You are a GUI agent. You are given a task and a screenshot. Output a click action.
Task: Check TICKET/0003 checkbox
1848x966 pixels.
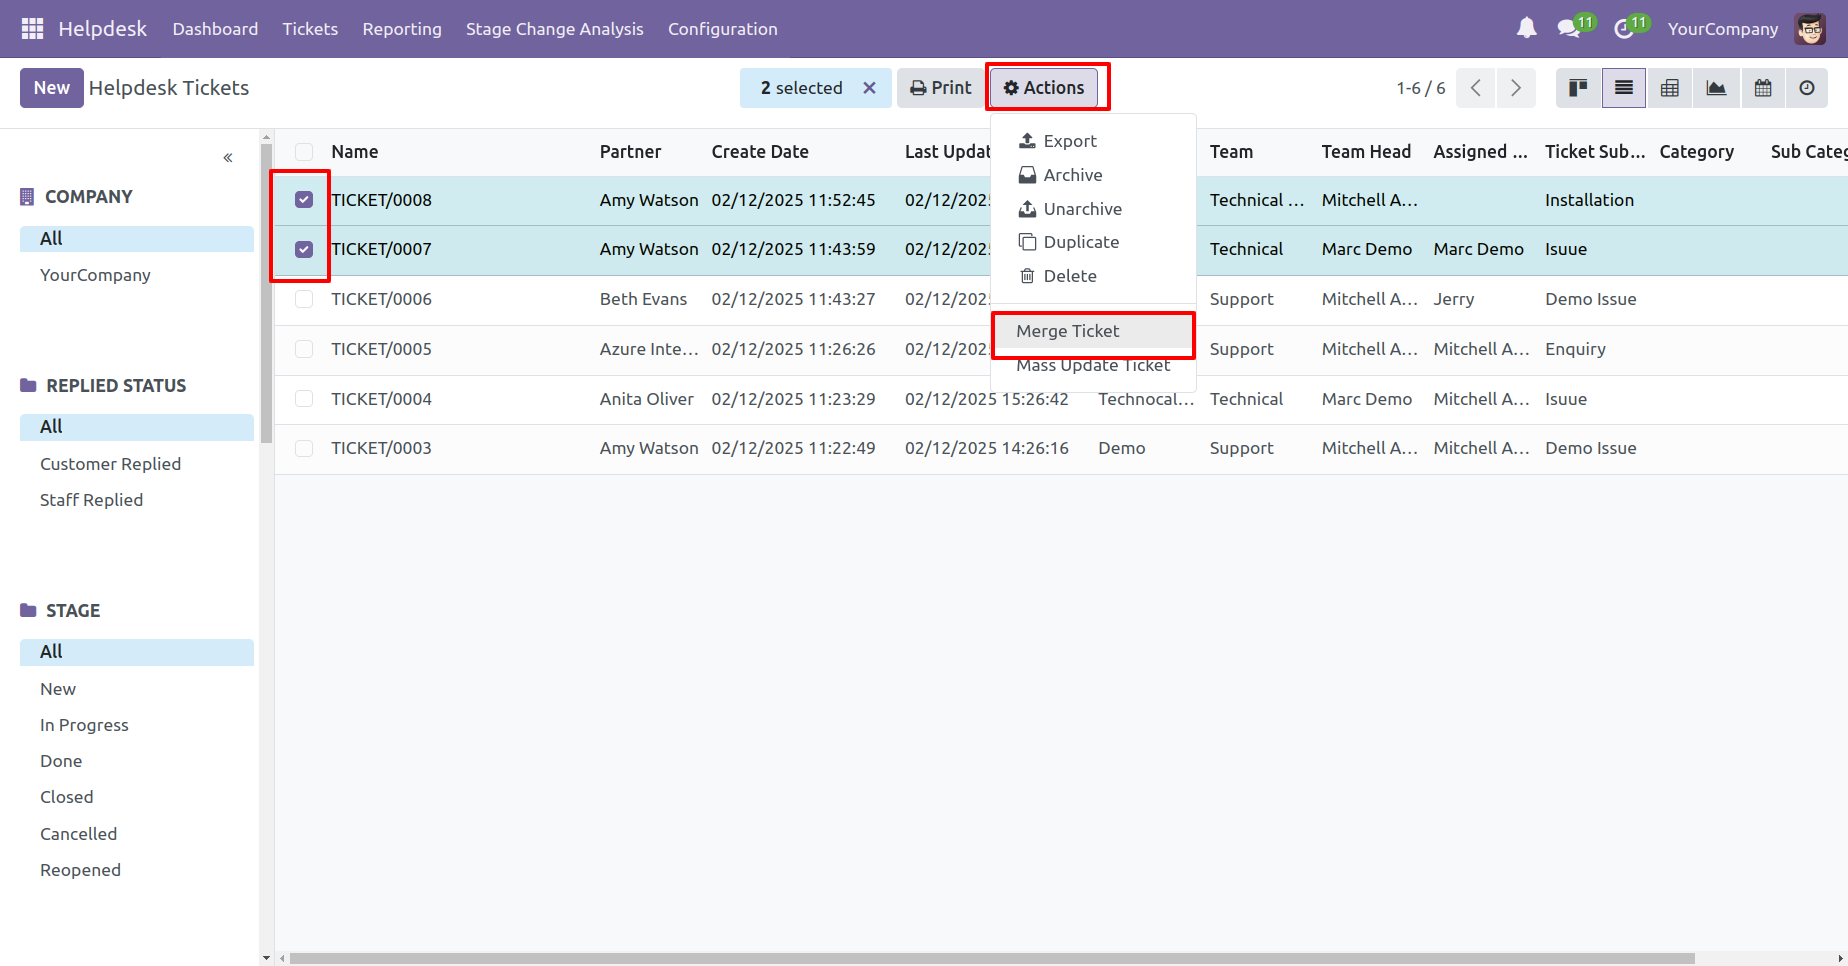304,448
